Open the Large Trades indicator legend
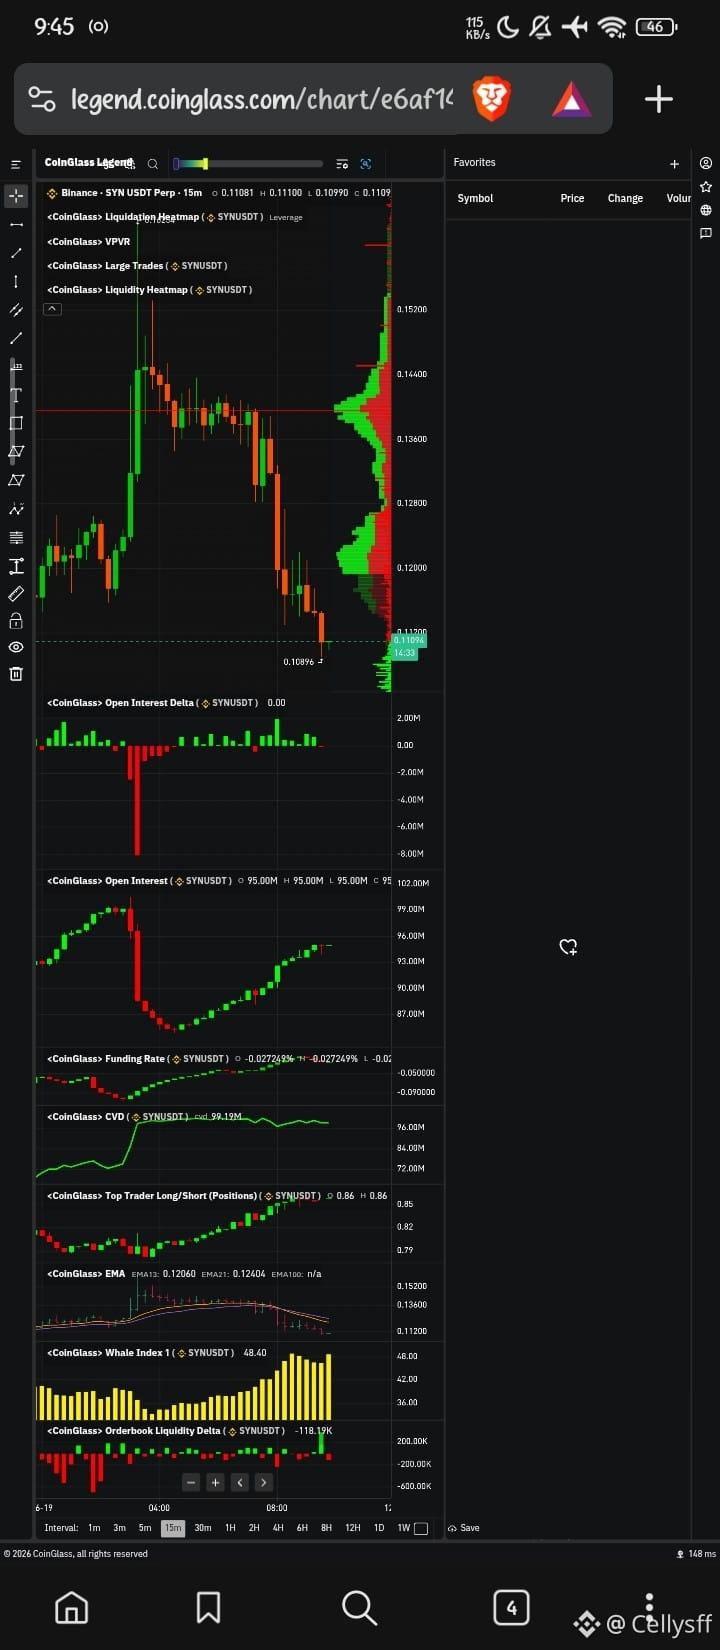 (105, 265)
